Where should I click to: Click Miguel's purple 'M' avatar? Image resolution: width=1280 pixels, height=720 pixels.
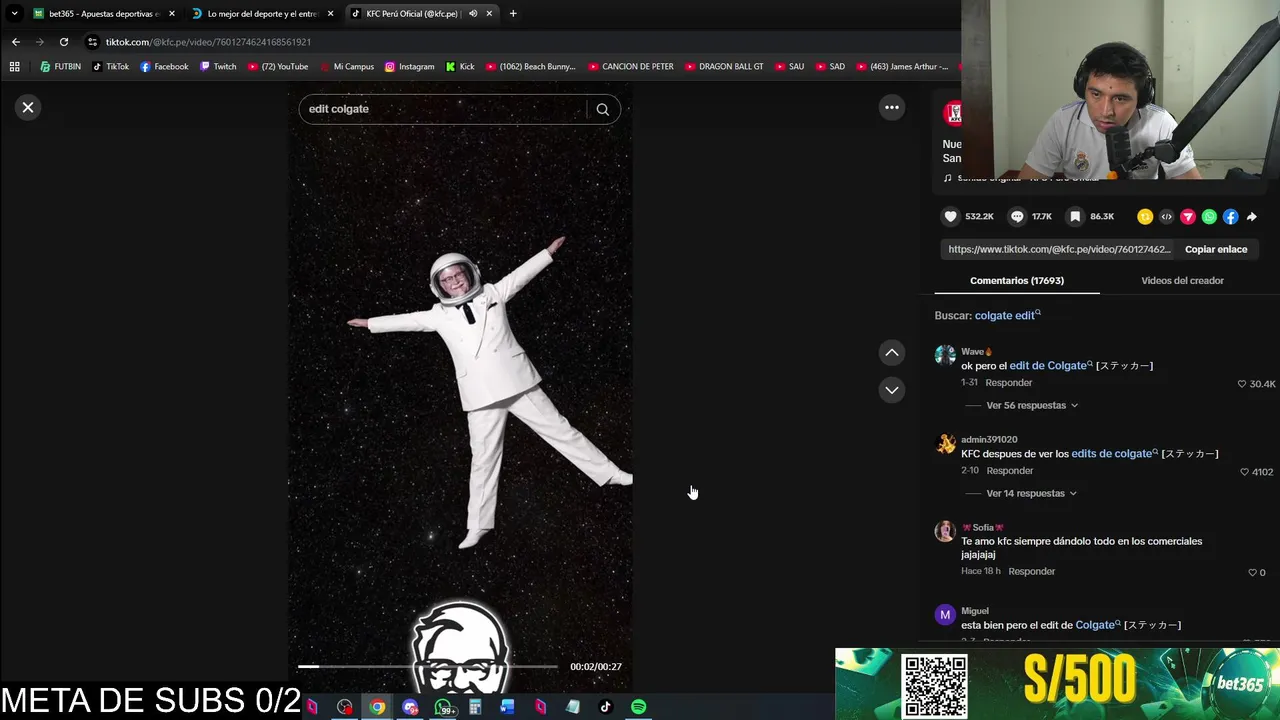pos(945,615)
